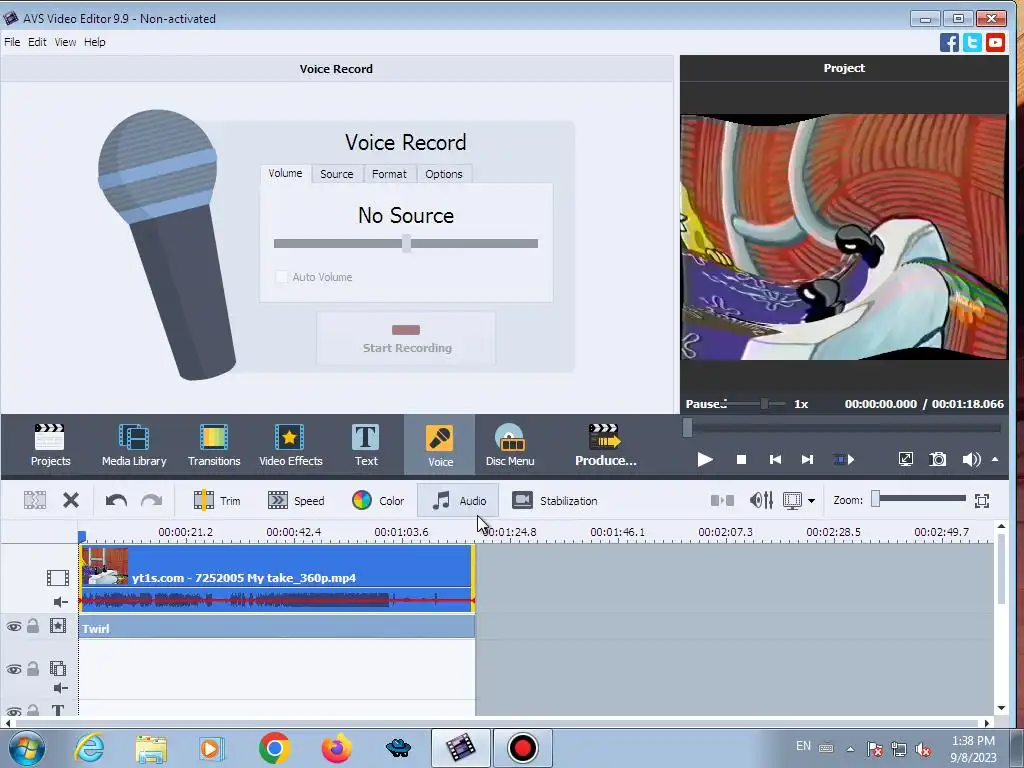Jump to the previous frame
Screen dimensions: 1024x768
775,460
